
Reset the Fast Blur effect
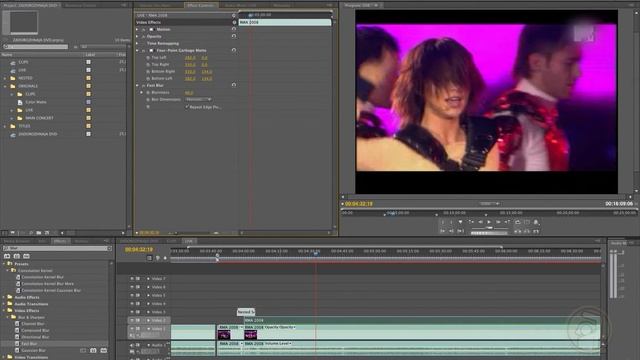click(234, 85)
